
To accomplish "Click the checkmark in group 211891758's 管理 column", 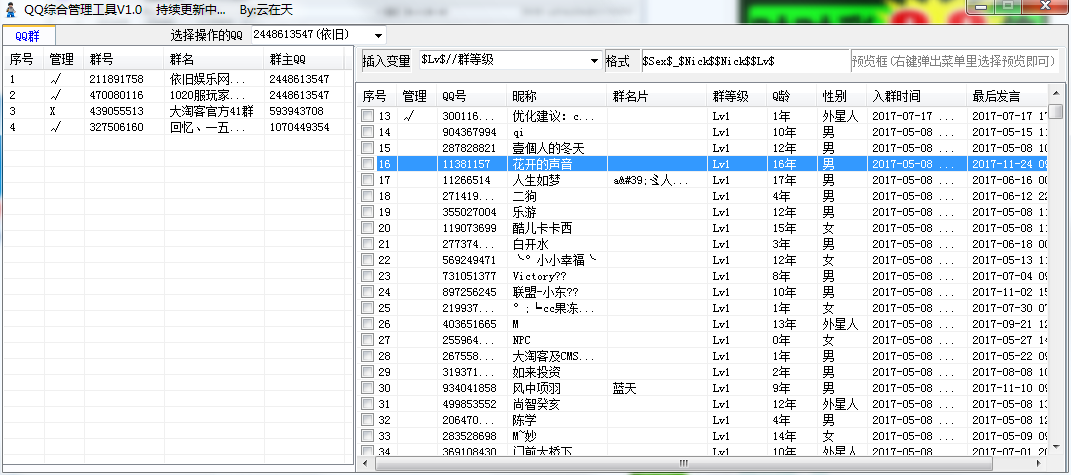I will (x=56, y=79).
